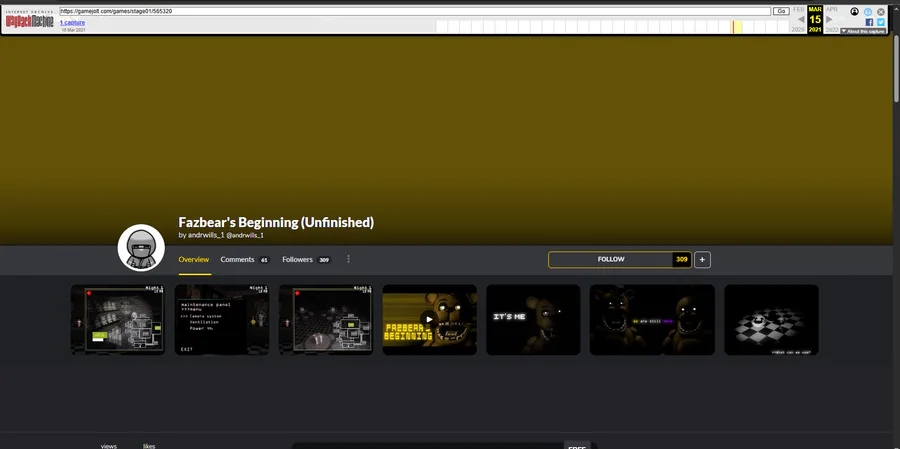900x449 pixels.
Task: Click the Wayback Machine logo
Action: click(29, 19)
